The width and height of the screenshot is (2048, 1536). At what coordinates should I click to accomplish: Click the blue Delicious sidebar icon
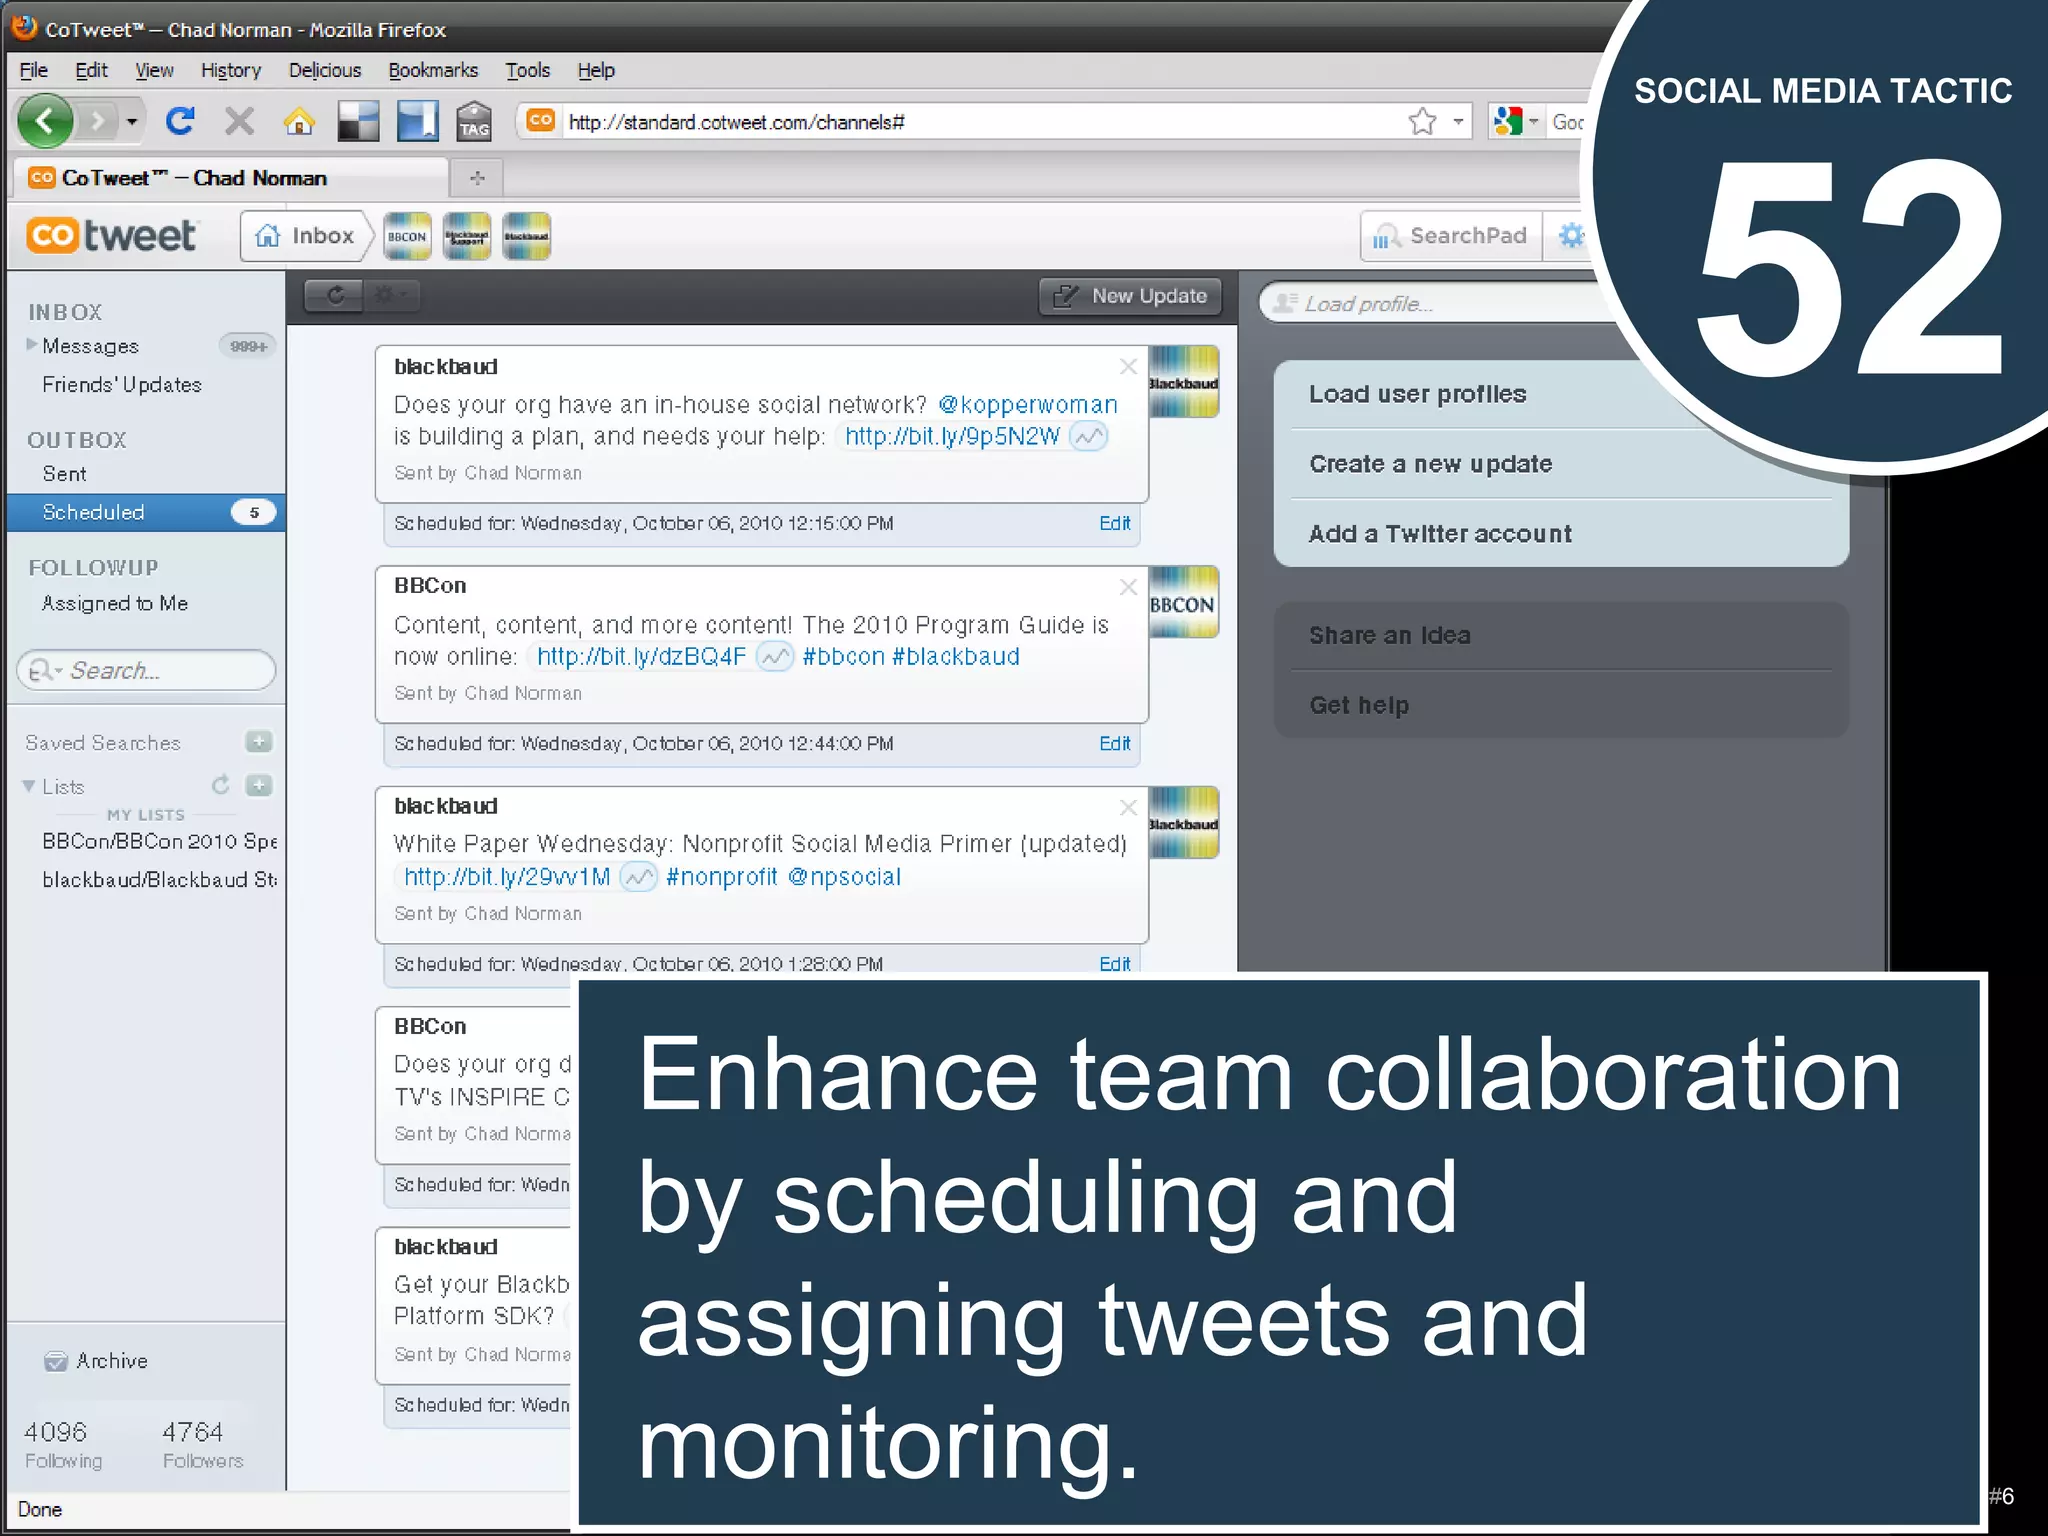[x=417, y=122]
